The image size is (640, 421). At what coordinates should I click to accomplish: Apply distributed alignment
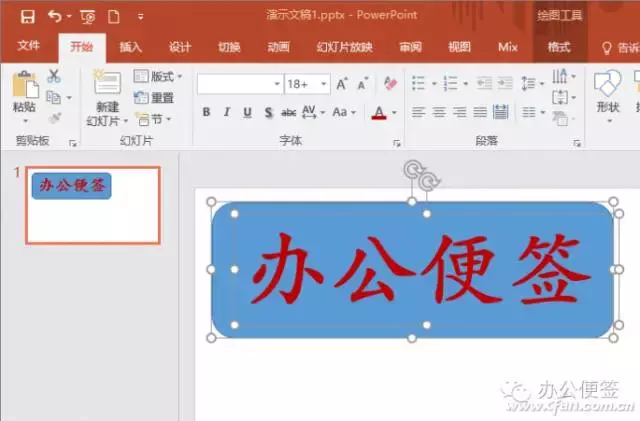tap(500, 112)
